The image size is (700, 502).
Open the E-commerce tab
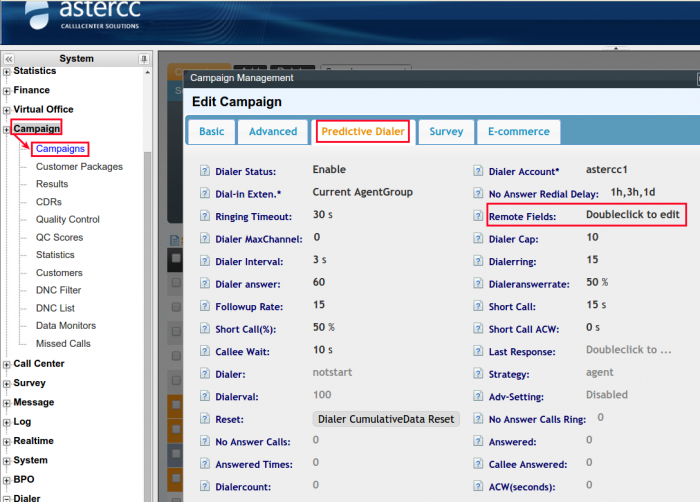click(x=518, y=131)
